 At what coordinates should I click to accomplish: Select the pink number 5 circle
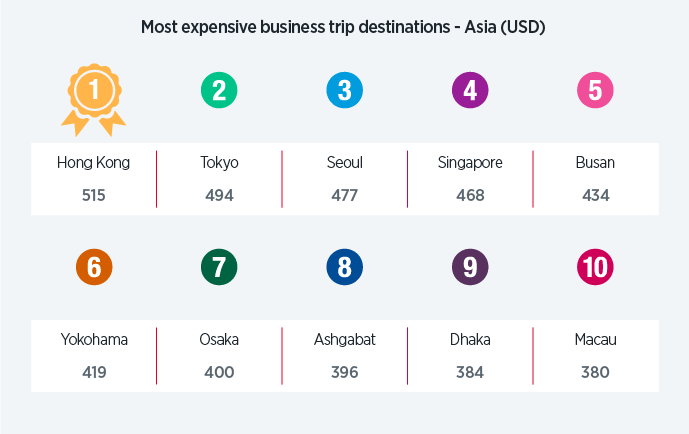pyautogui.click(x=595, y=91)
